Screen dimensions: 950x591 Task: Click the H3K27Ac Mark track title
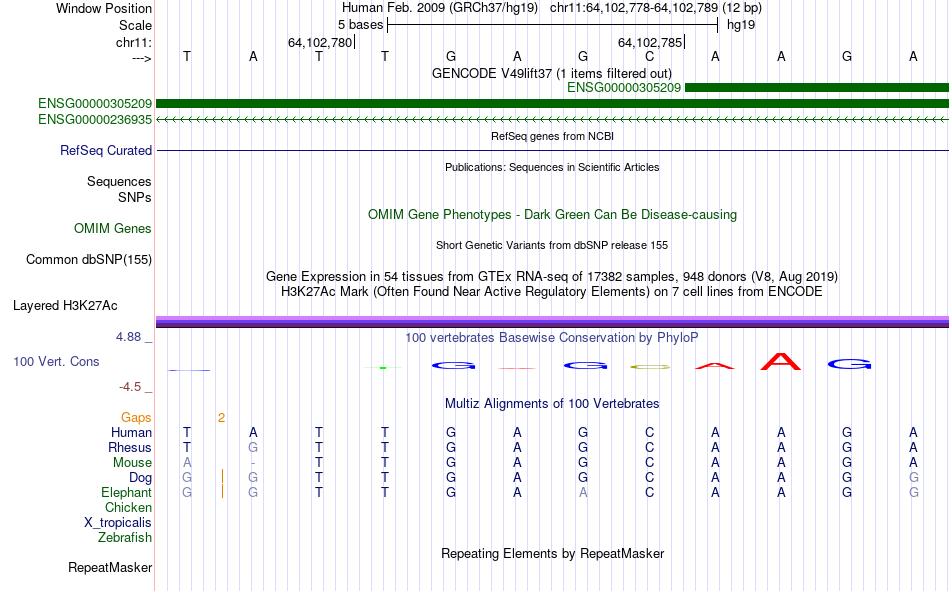point(552,292)
